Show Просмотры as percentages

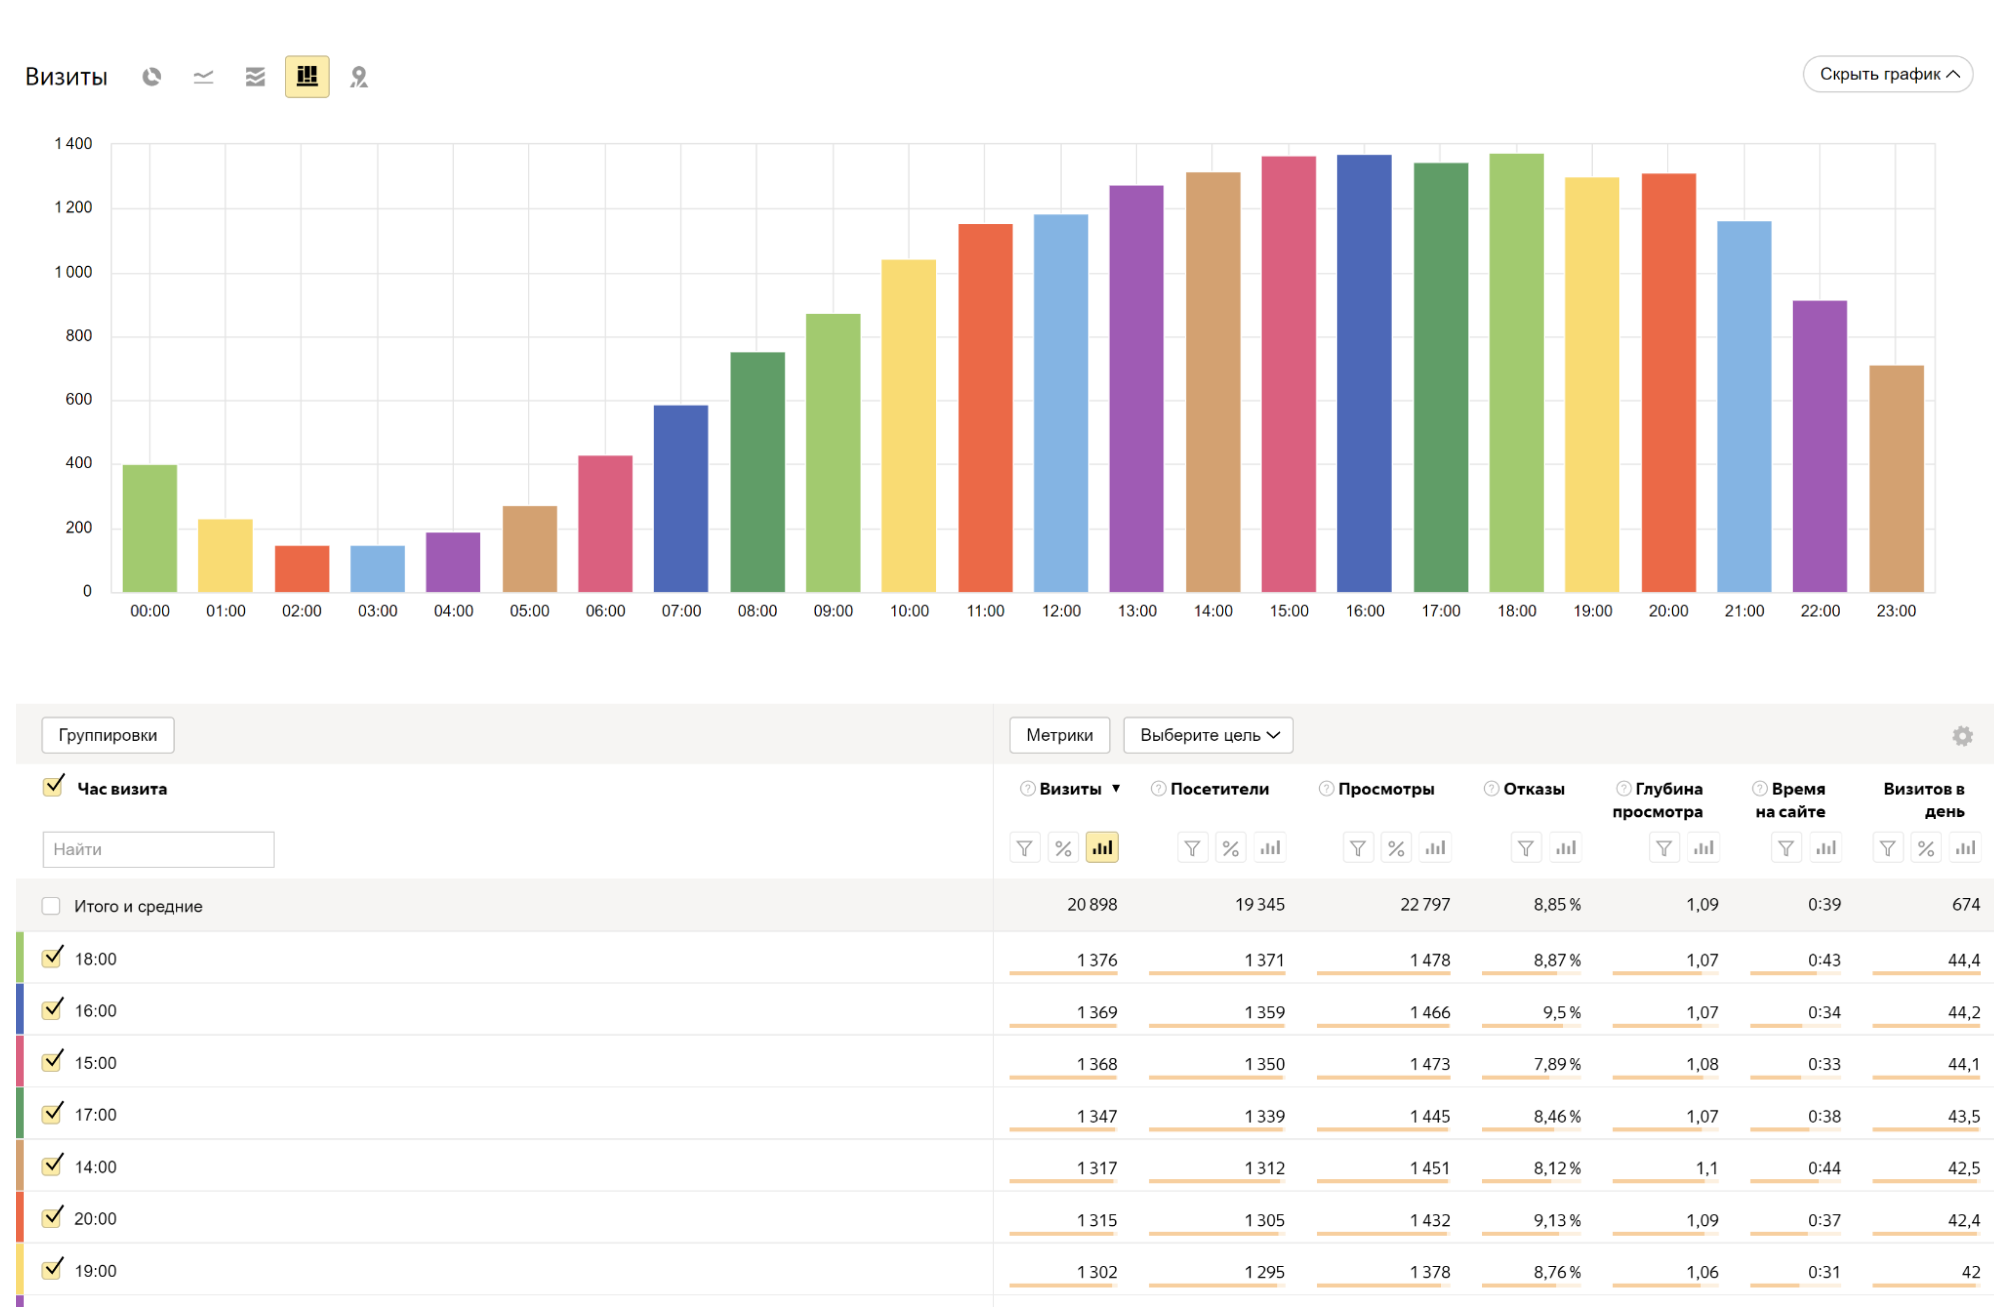(1396, 848)
